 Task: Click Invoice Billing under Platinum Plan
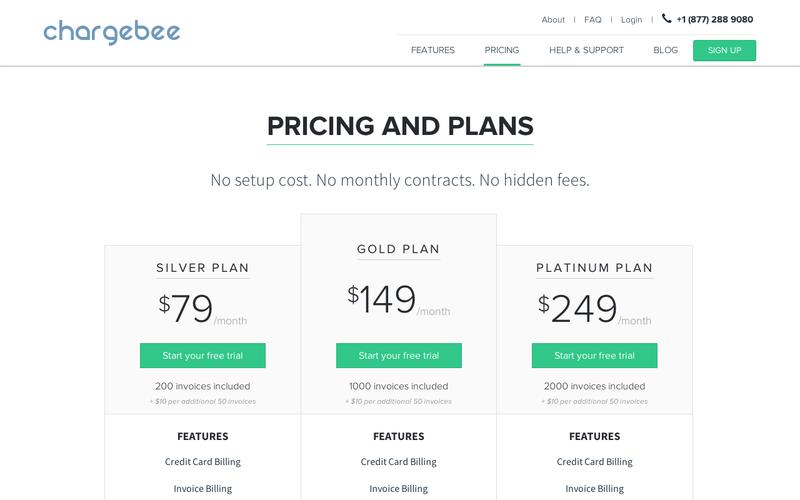tap(594, 489)
